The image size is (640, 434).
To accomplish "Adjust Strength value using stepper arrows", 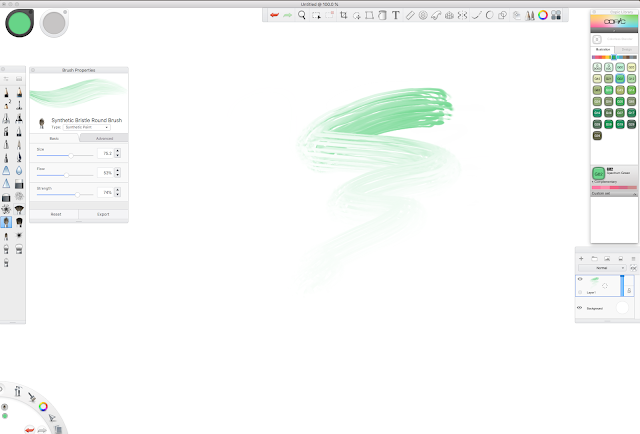I will (118, 192).
